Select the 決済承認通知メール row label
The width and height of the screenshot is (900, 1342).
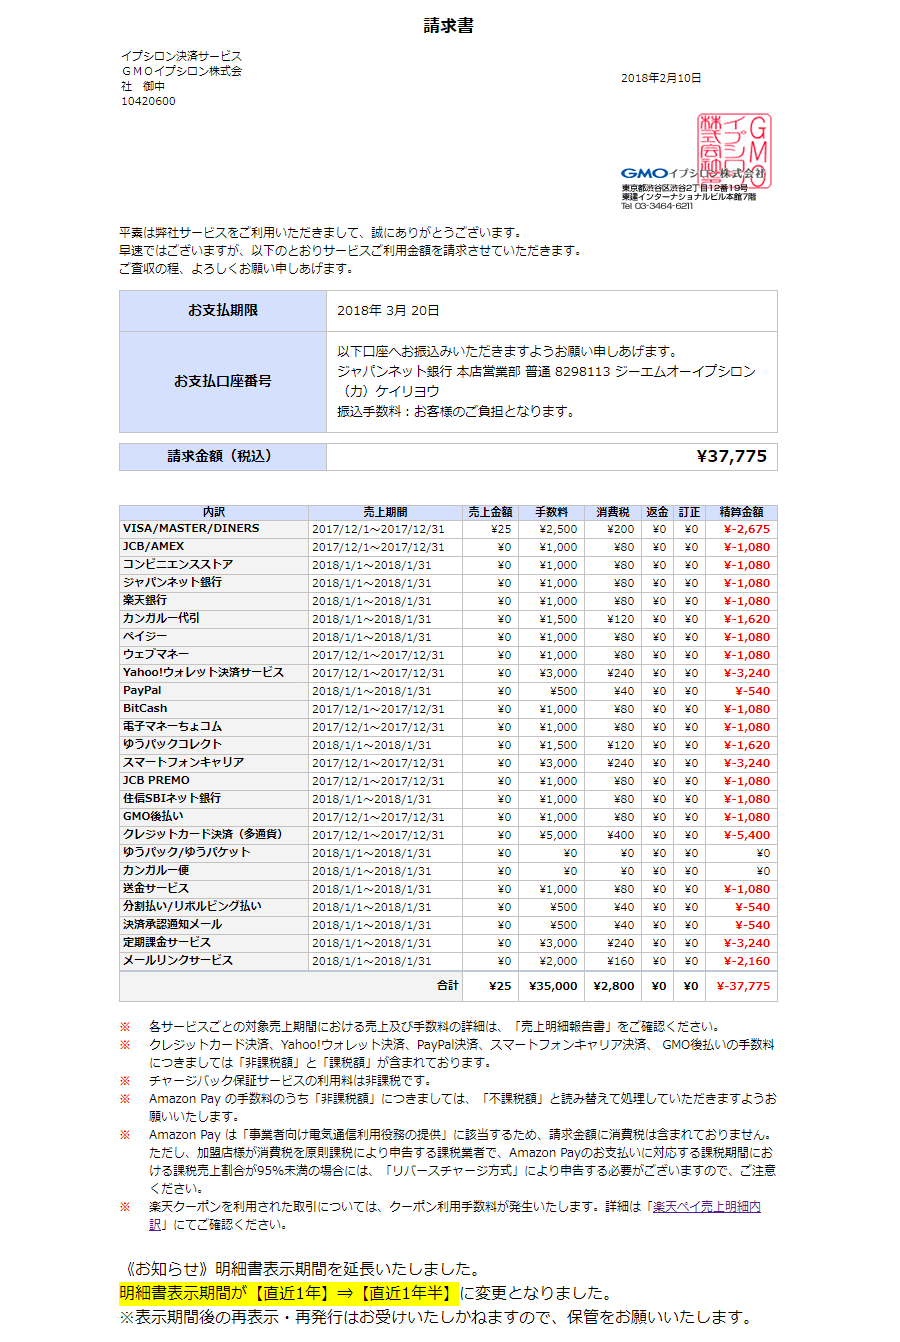point(173,924)
